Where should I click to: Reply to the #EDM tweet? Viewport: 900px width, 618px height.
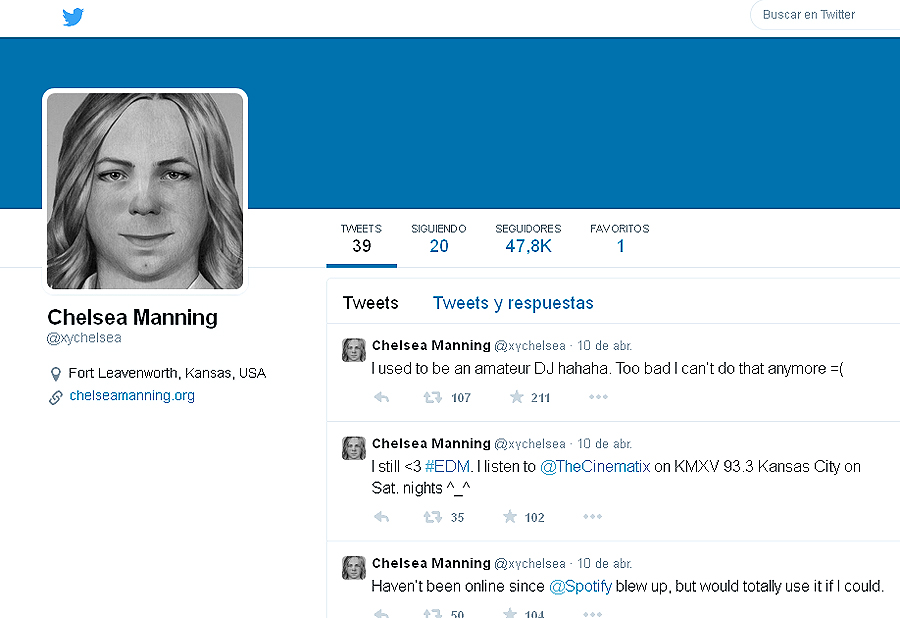(x=382, y=517)
